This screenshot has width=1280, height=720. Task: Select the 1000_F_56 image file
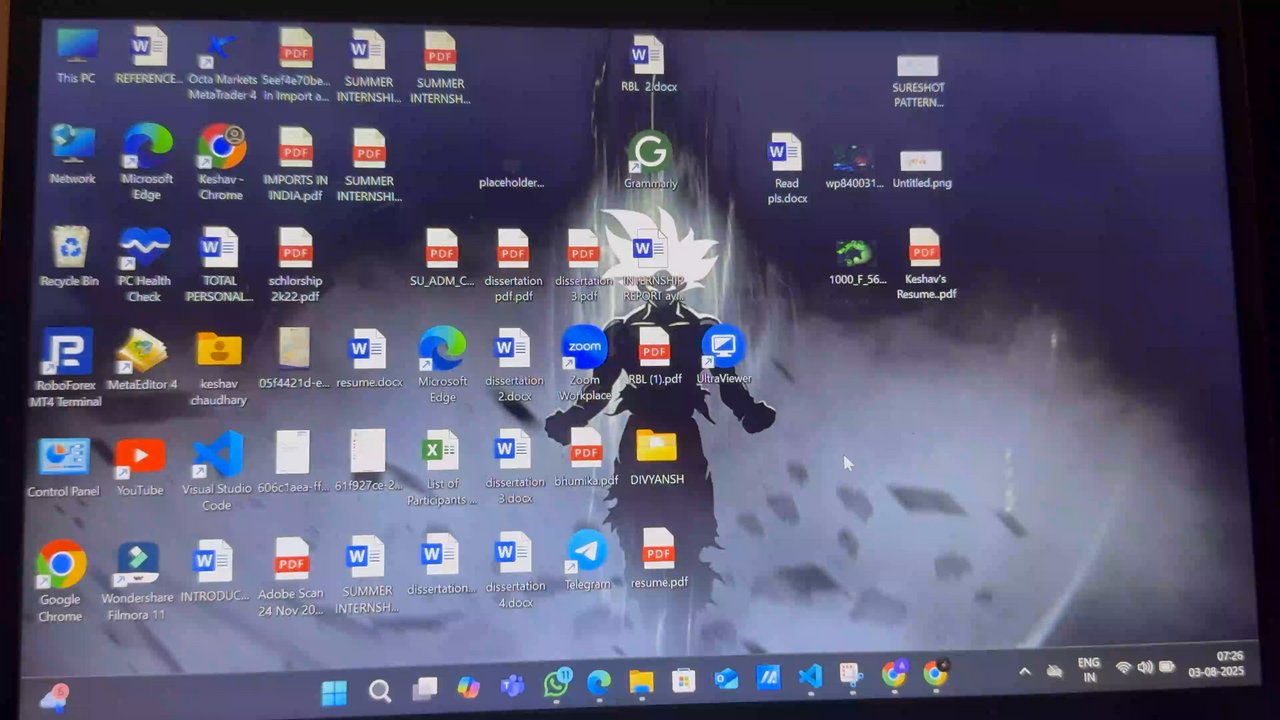pyautogui.click(x=857, y=262)
